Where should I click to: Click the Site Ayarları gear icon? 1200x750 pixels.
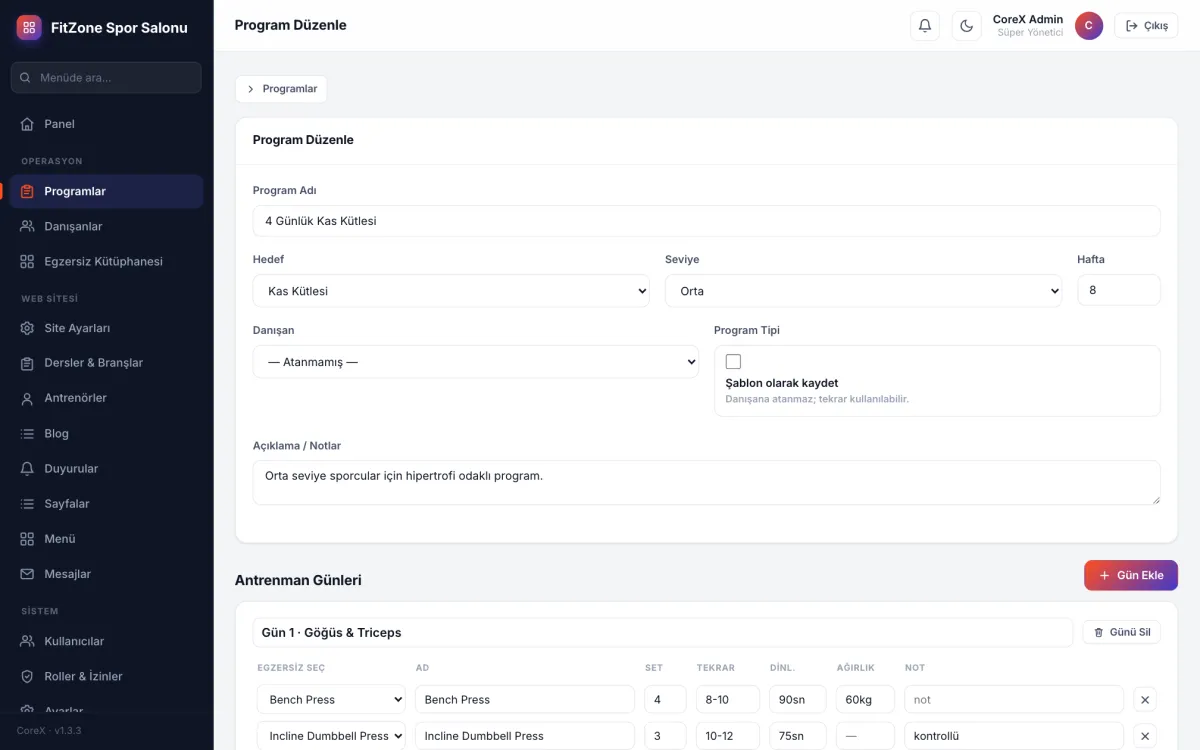(x=27, y=328)
